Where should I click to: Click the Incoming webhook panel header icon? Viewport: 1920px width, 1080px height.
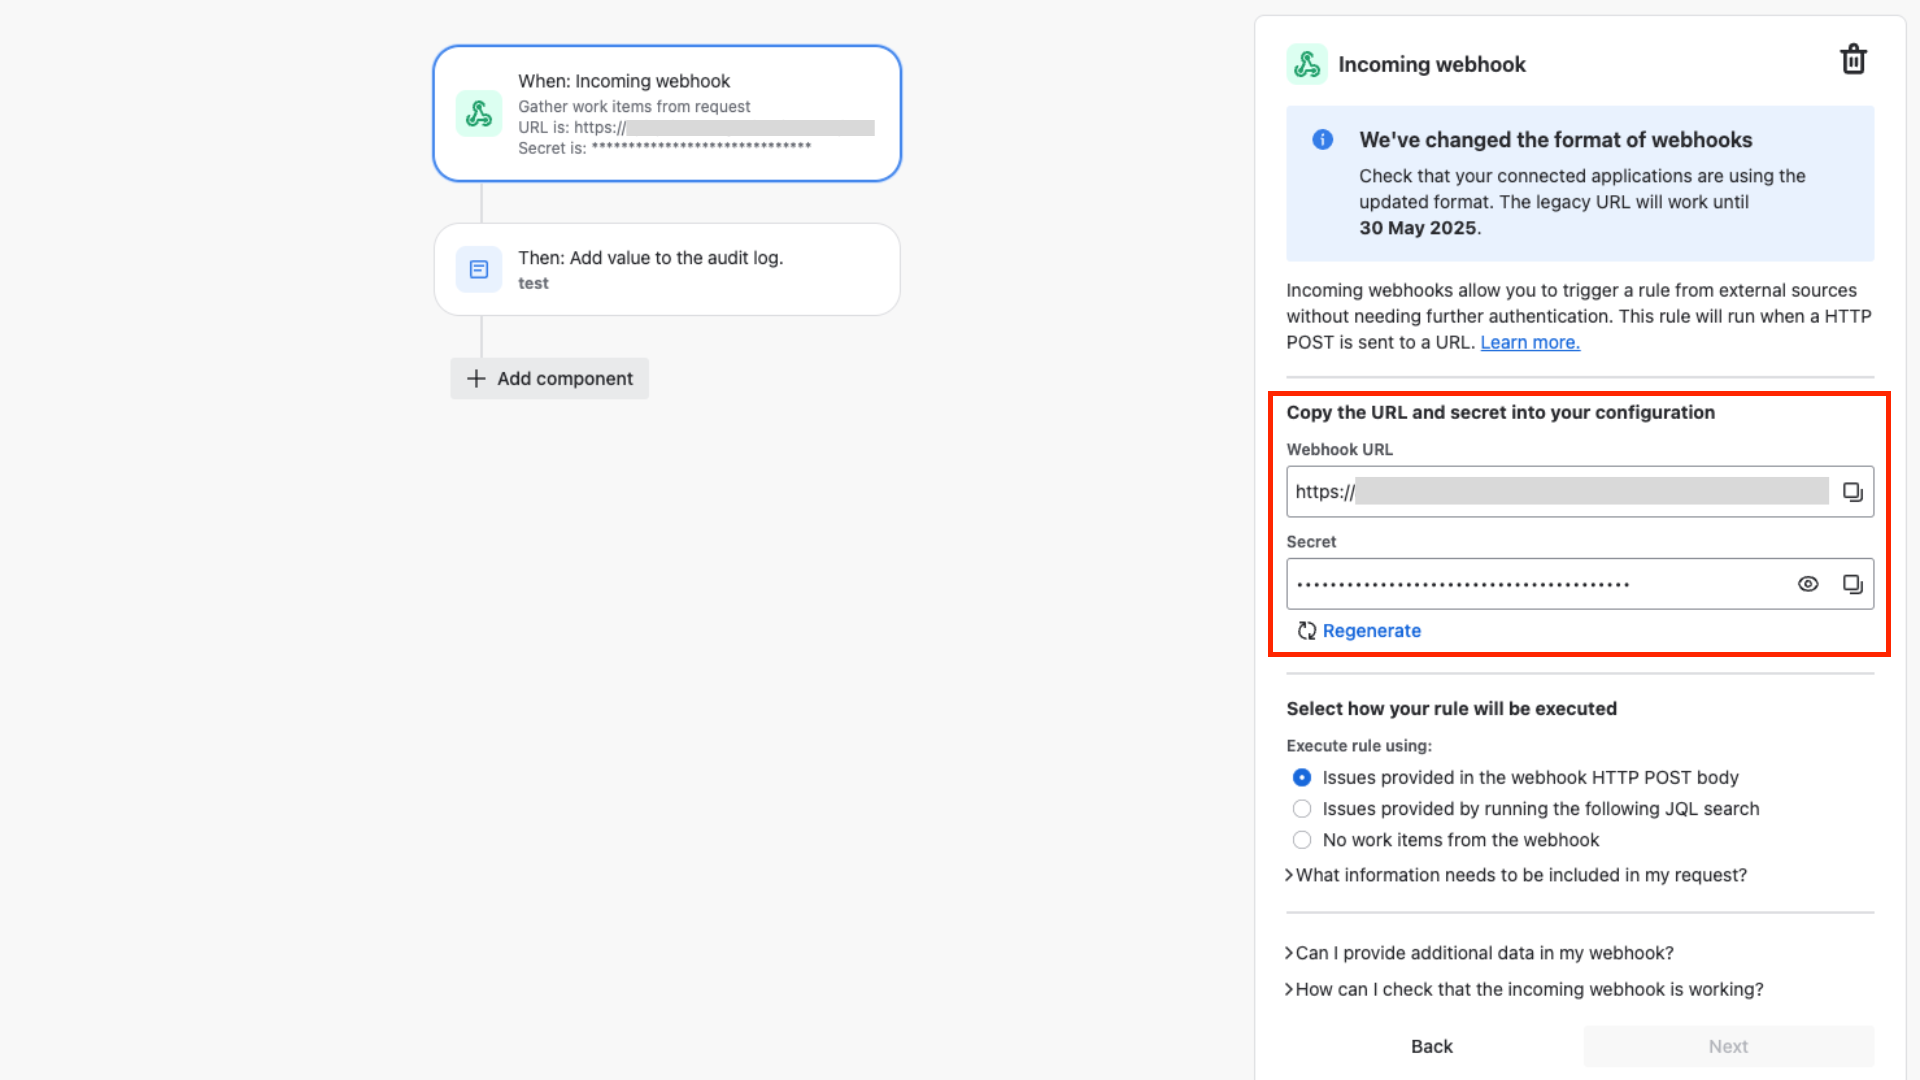tap(1307, 64)
